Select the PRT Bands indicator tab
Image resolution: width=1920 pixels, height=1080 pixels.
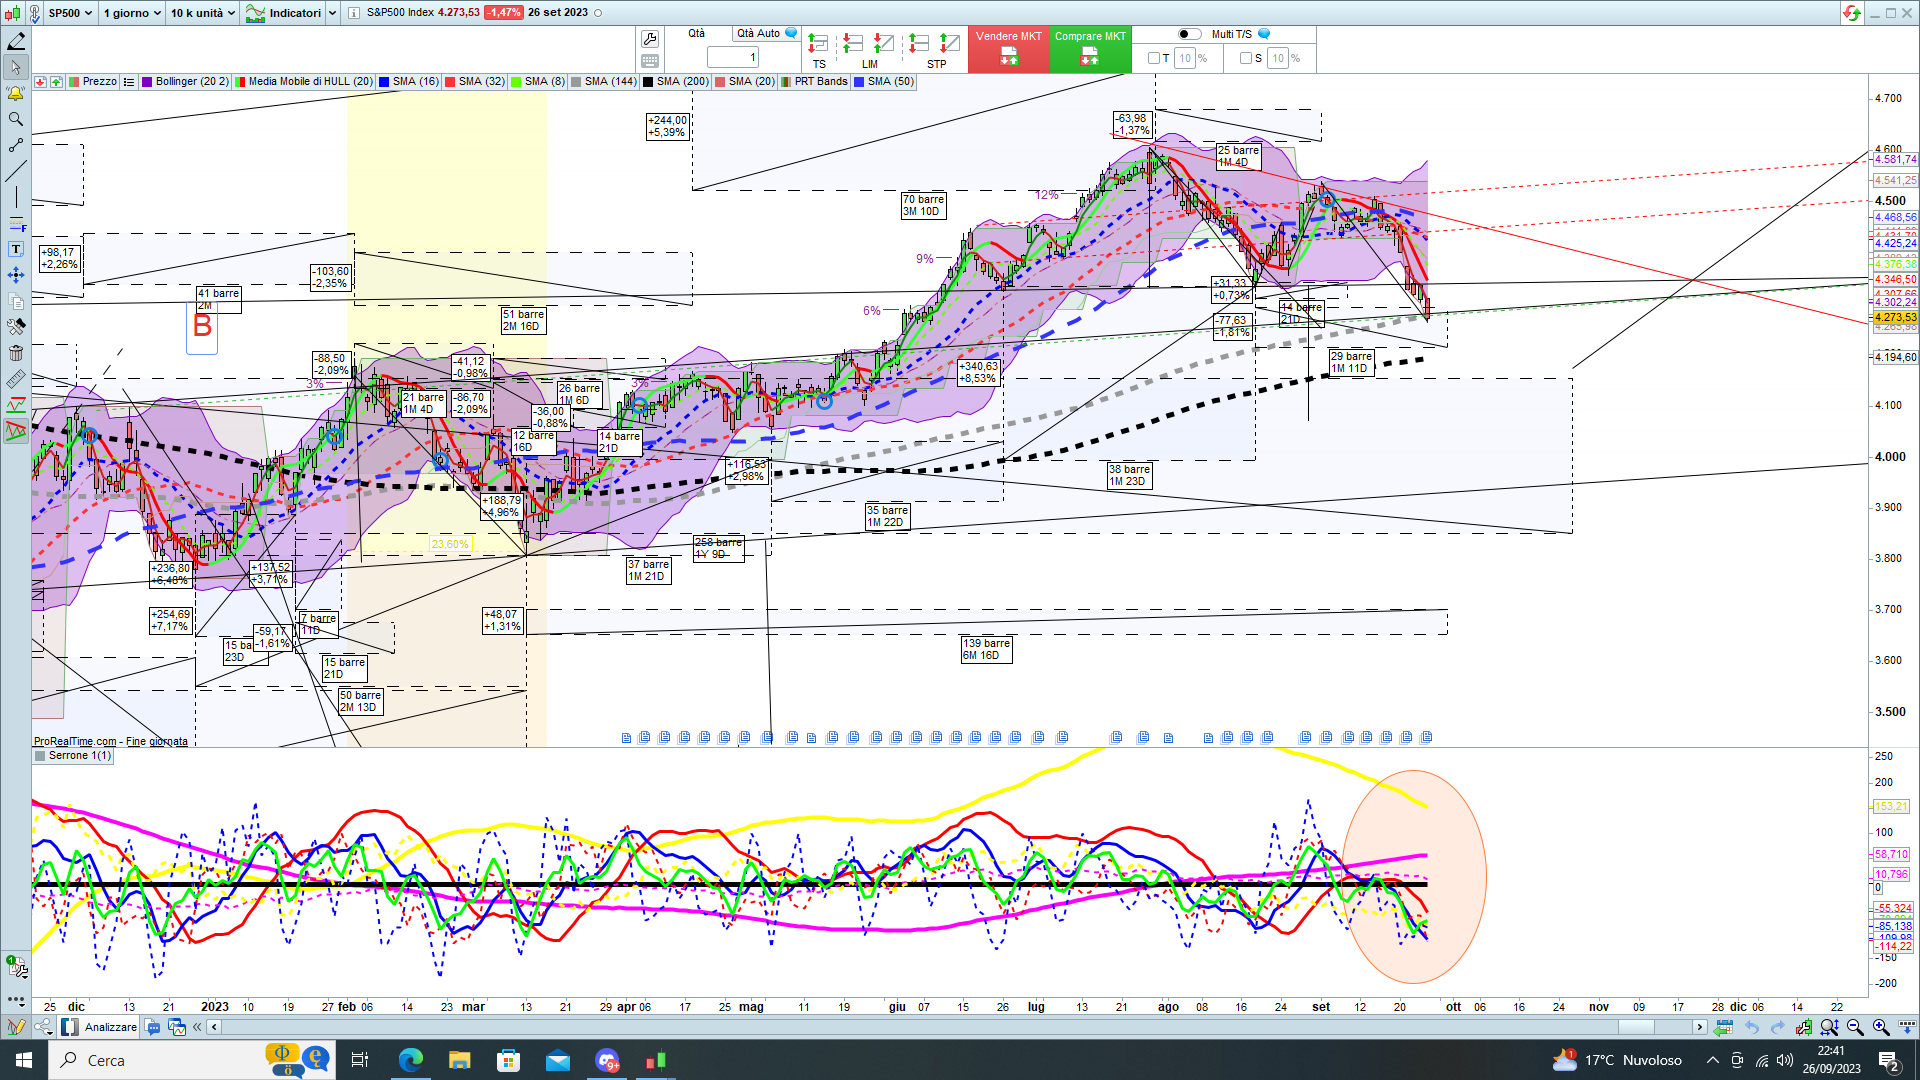tap(814, 82)
